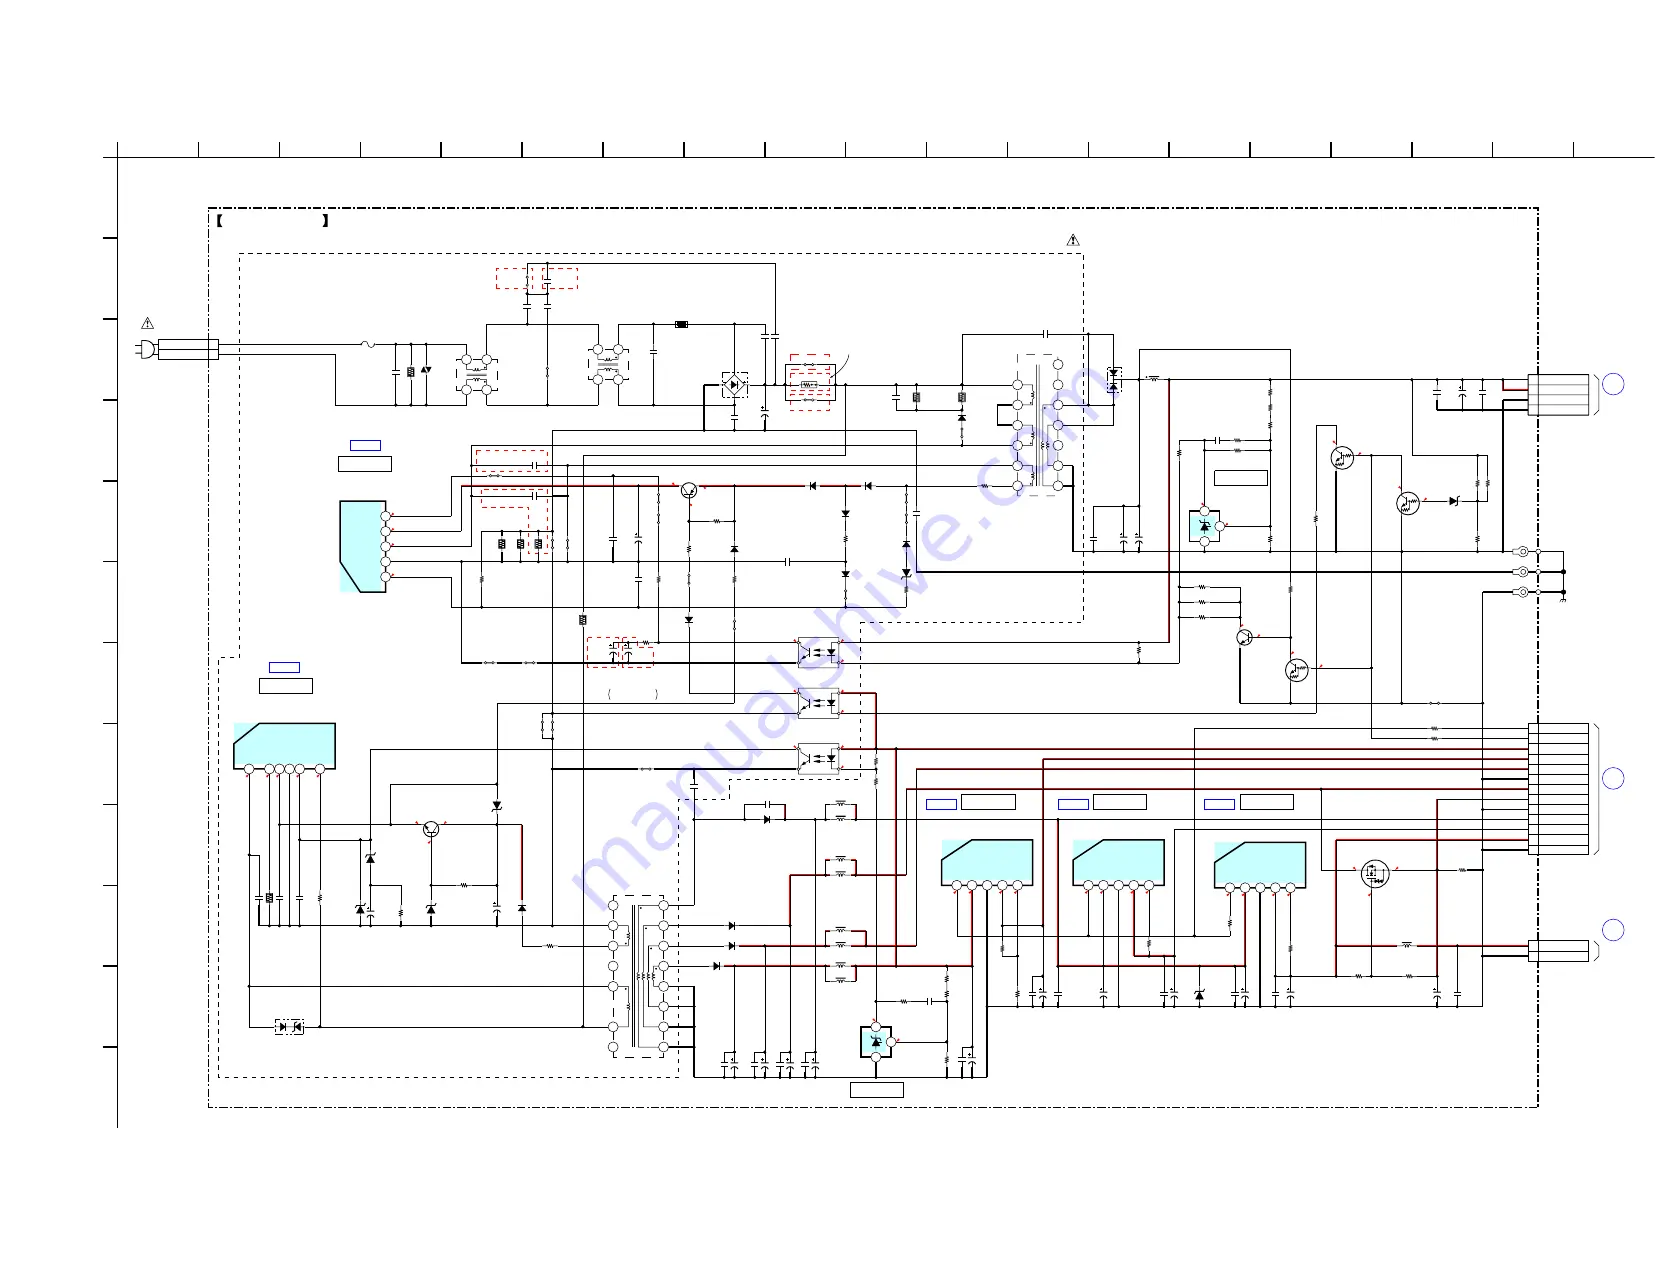Select the top test-point terminal at right

click(1523, 551)
